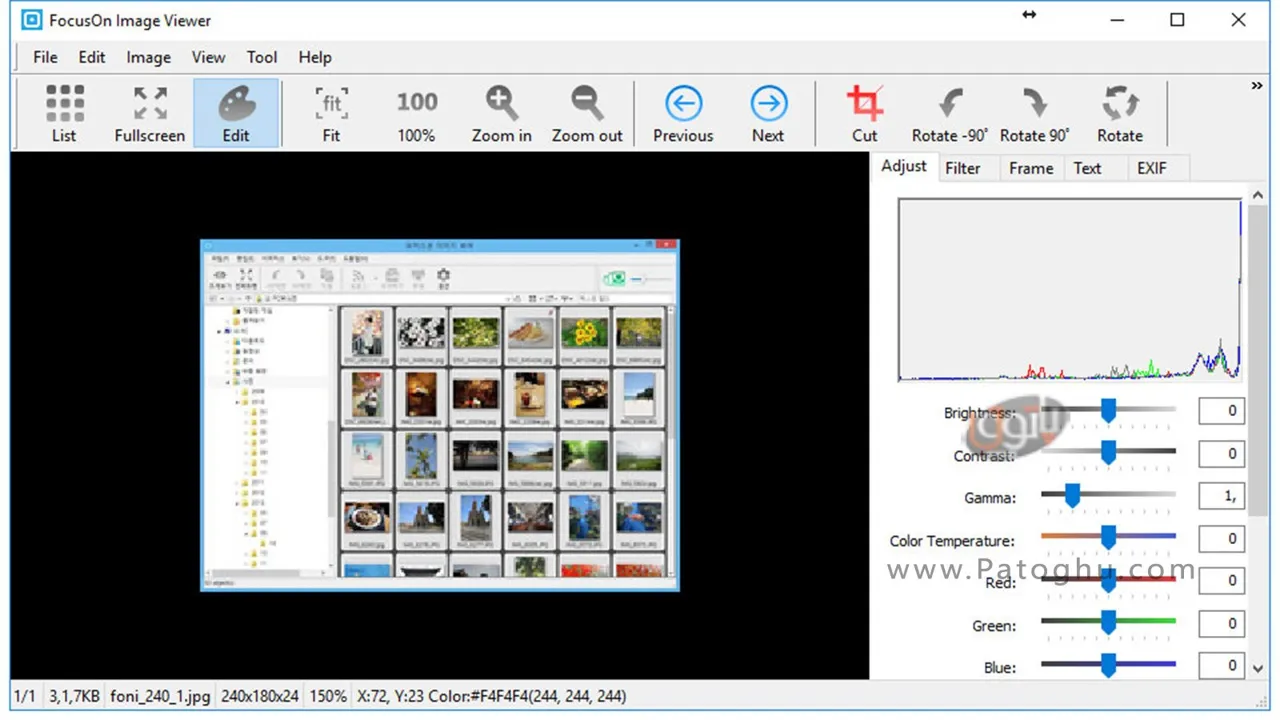Click the Gamma slider handle
The height and width of the screenshot is (720, 1280).
1072,496
